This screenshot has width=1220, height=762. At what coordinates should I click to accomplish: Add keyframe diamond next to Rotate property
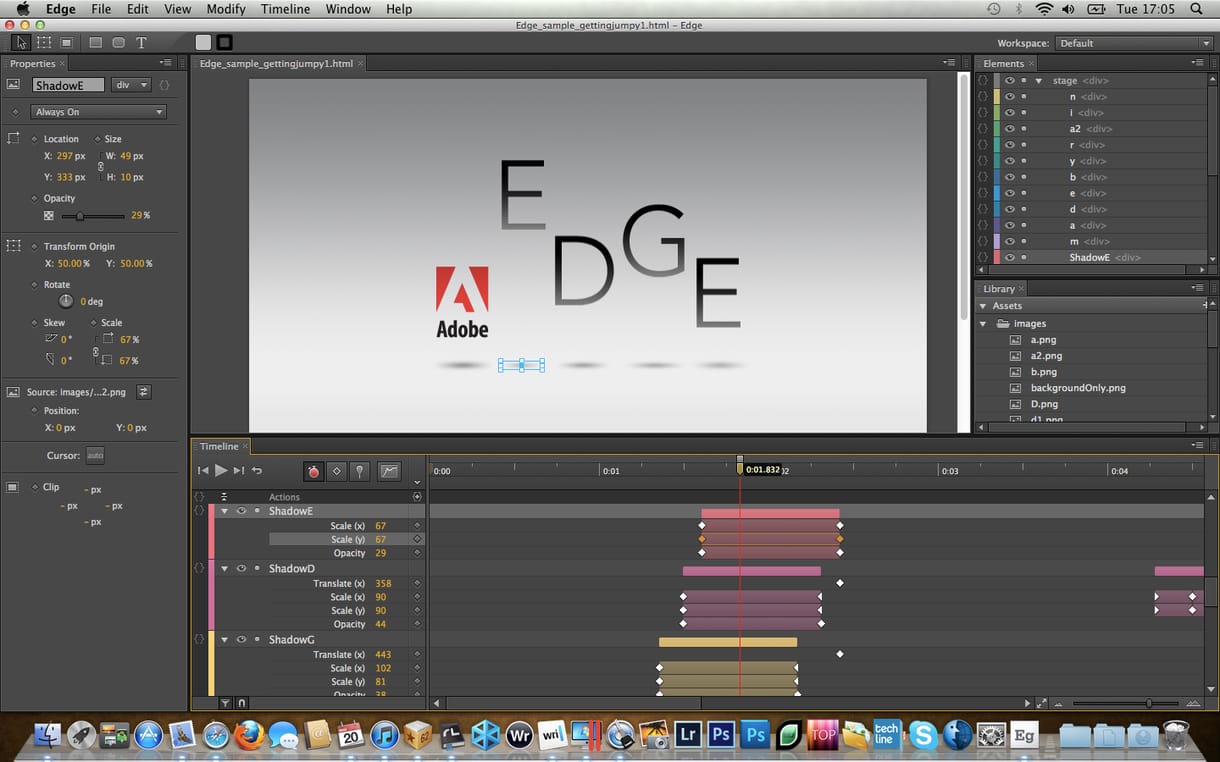point(34,285)
